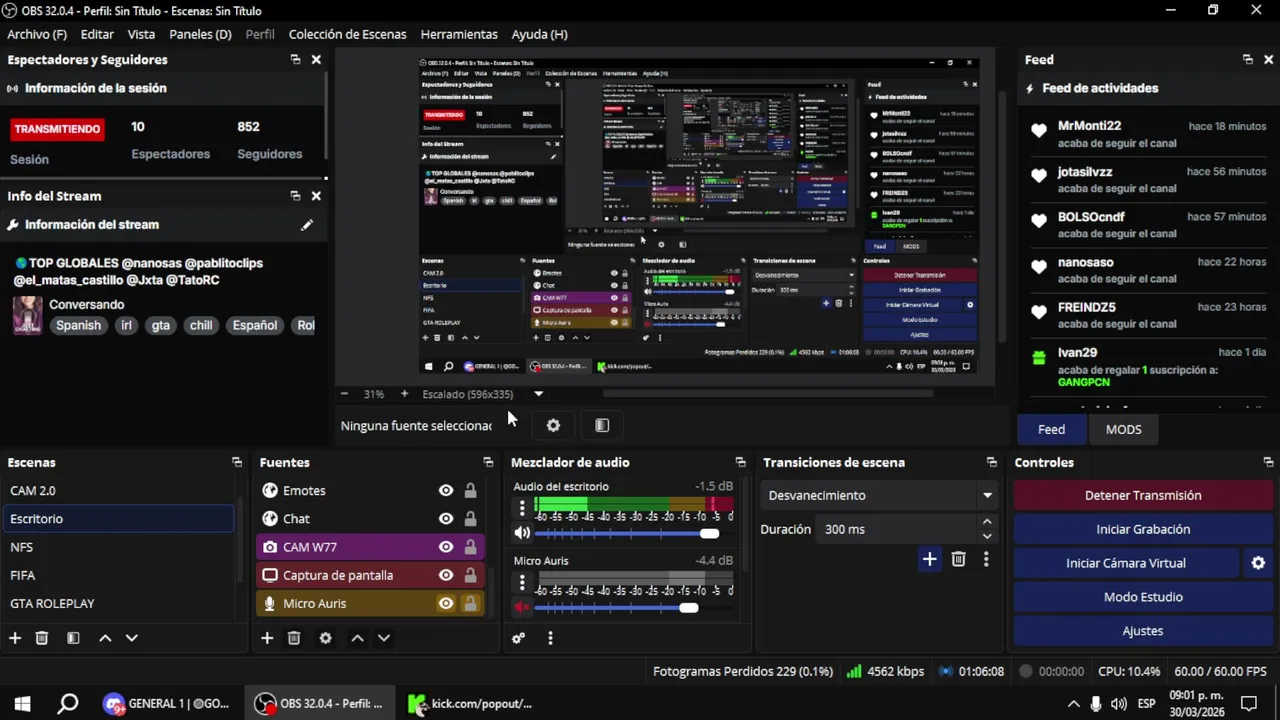This screenshot has width=1280, height=720.
Task: Move the source down in Fuentes
Action: (383, 638)
